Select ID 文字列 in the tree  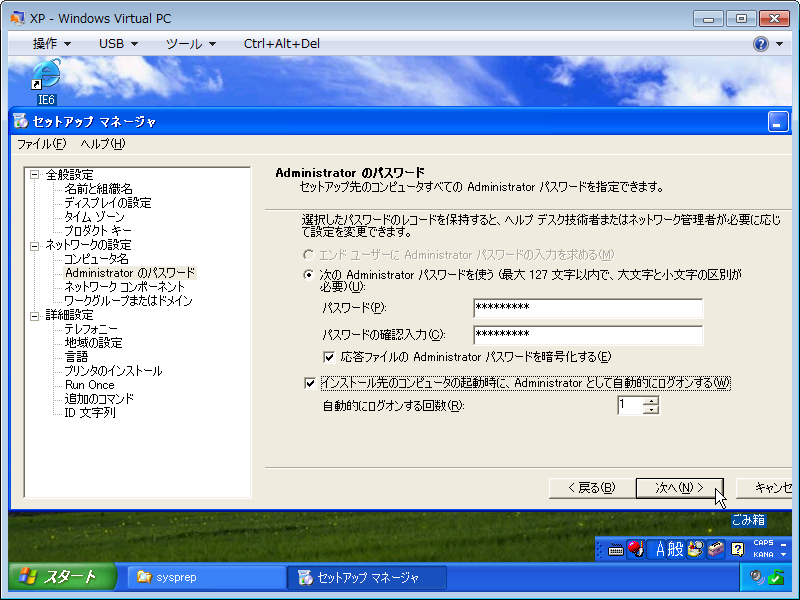click(90, 412)
